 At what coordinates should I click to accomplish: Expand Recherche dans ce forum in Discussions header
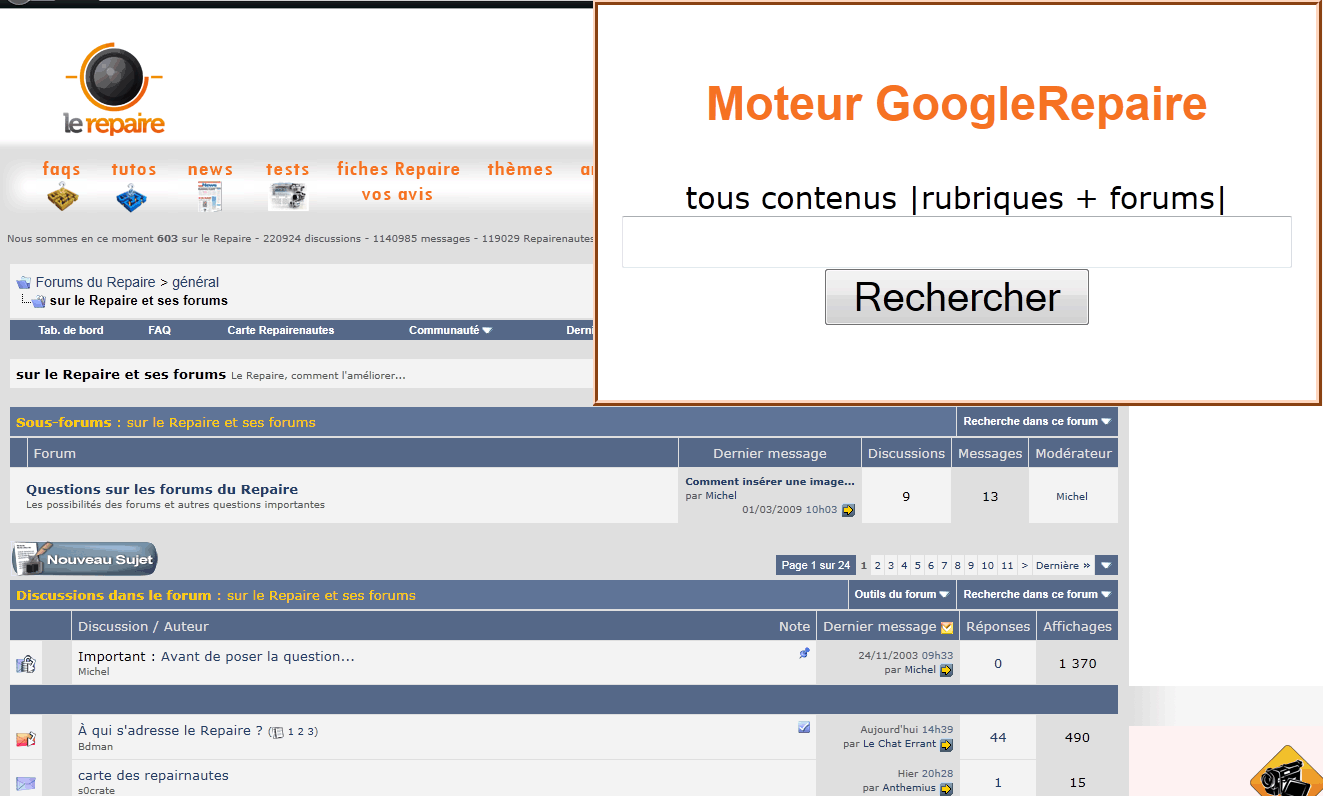pos(1037,594)
